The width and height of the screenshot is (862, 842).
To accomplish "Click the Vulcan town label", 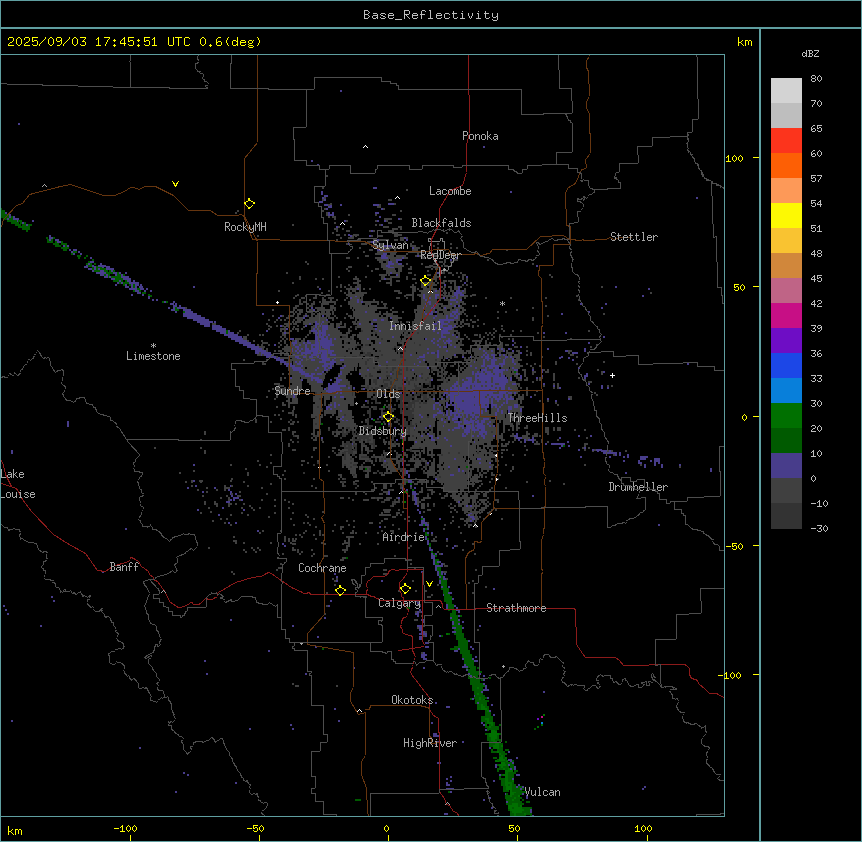I will (x=542, y=792).
